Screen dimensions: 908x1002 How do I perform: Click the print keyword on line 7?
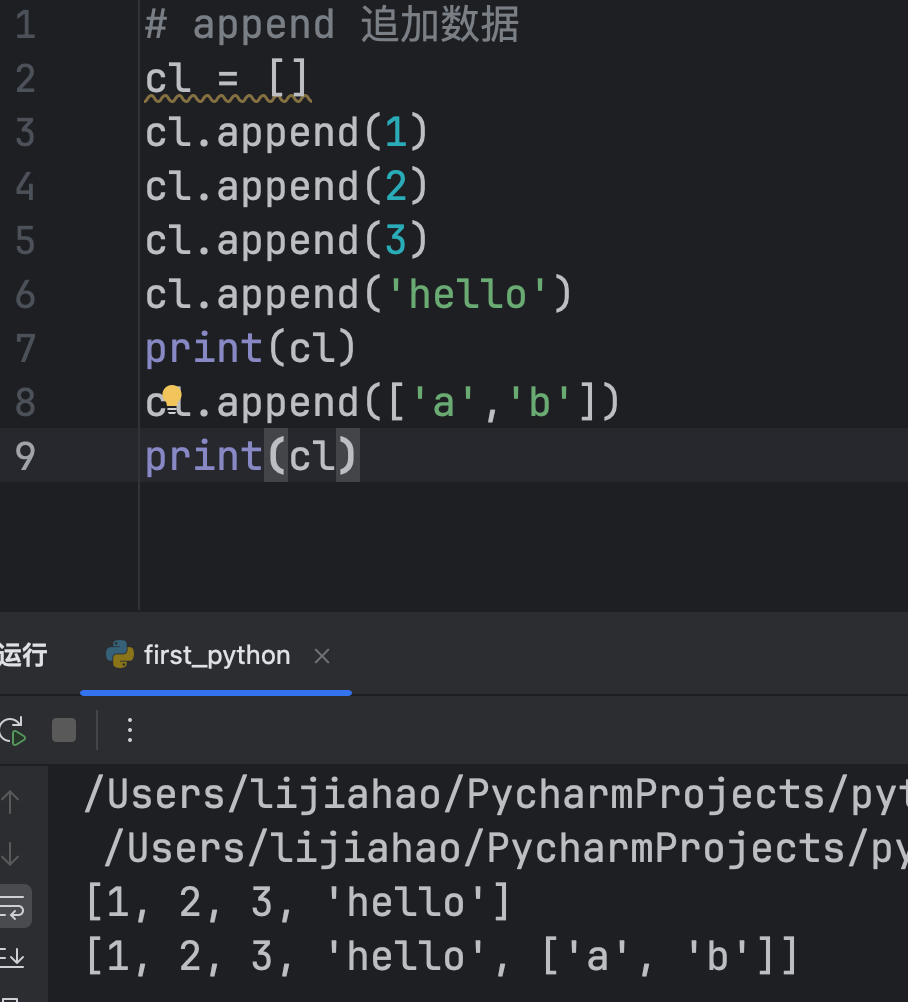pos(204,349)
